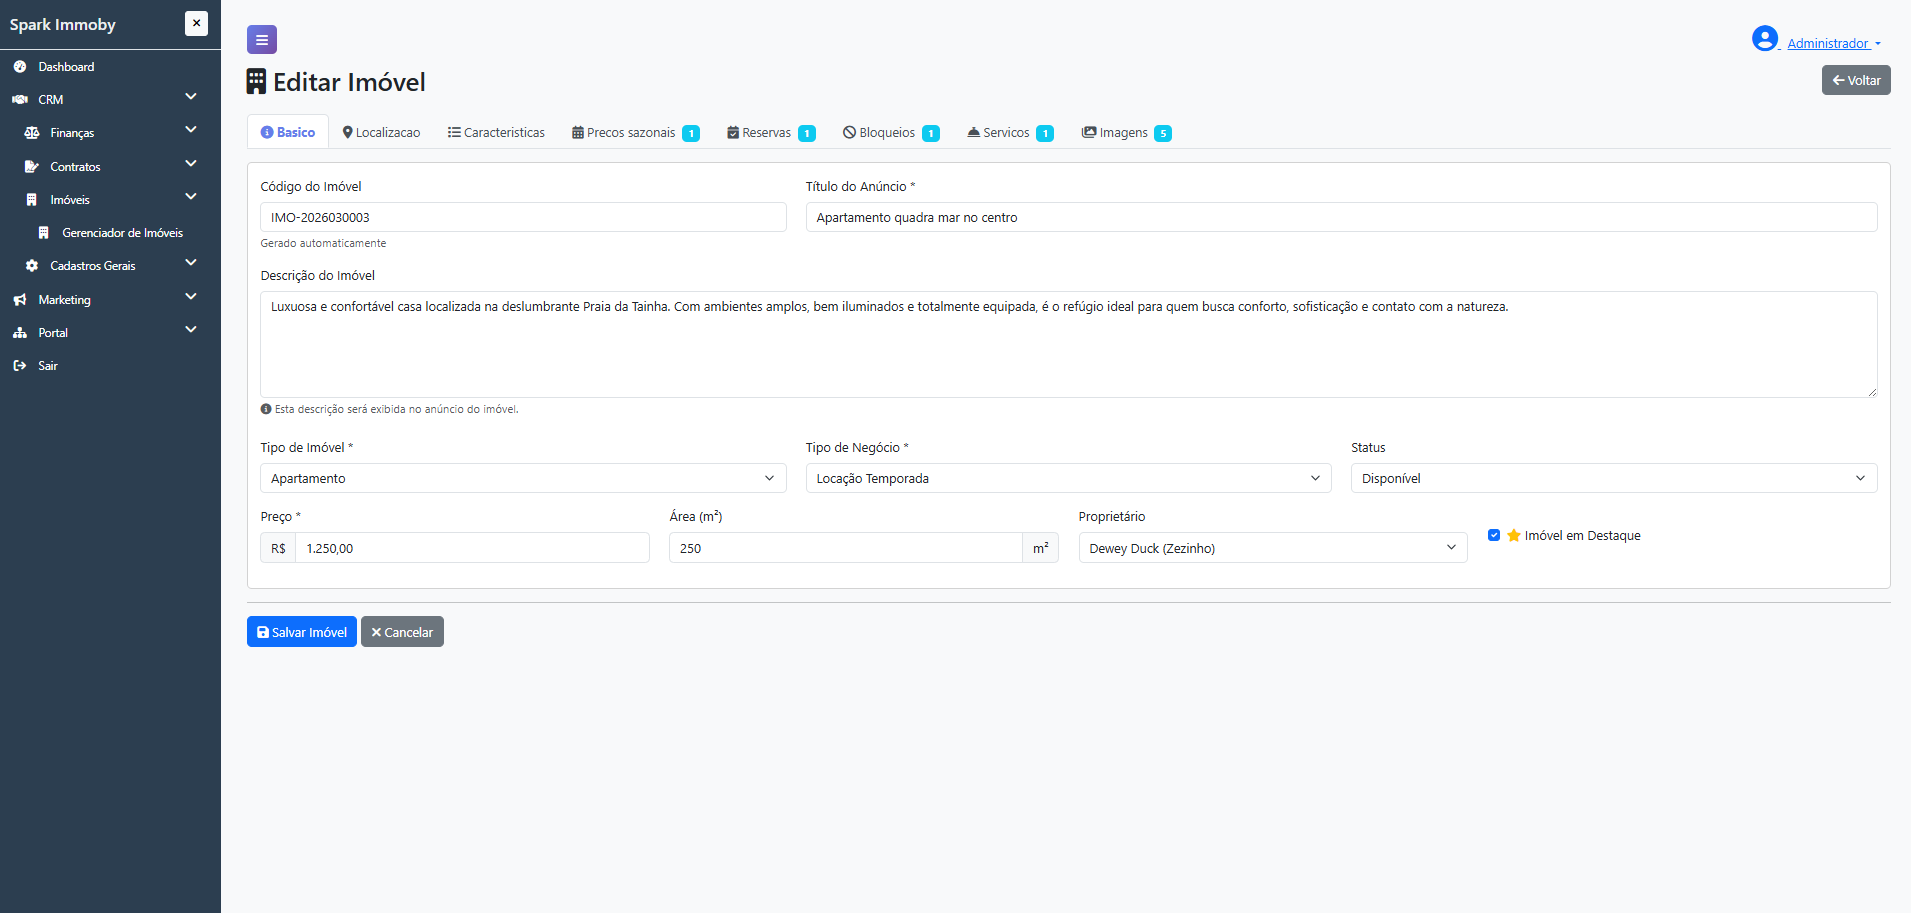Click the Dashboard gauge icon in sidebar

20,67
